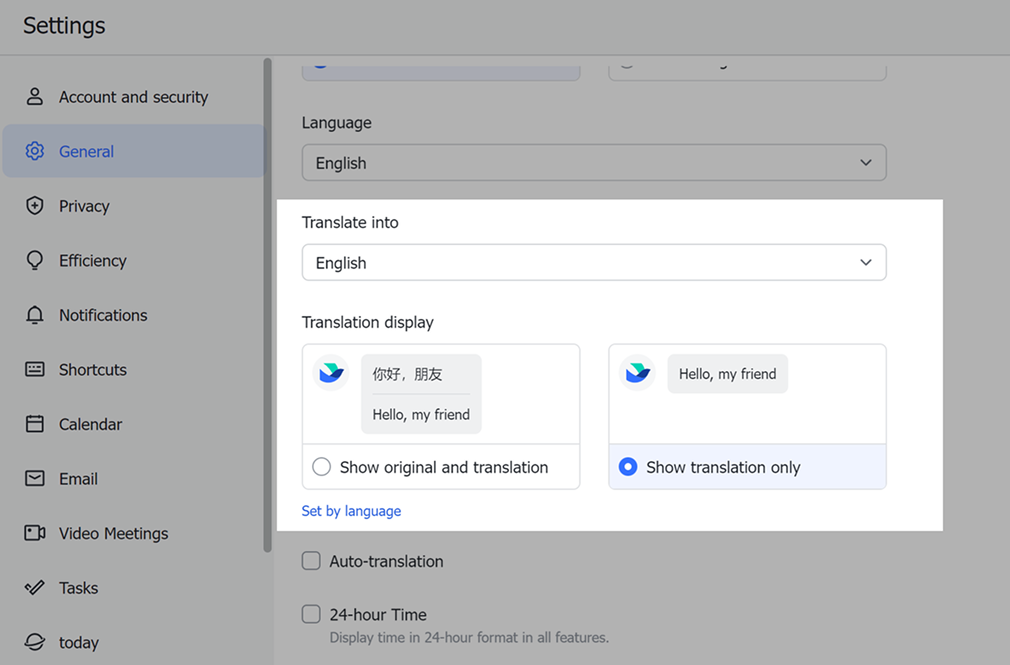The width and height of the screenshot is (1010, 665).
Task: Toggle the 24-hour Time checkbox
Action: click(312, 615)
